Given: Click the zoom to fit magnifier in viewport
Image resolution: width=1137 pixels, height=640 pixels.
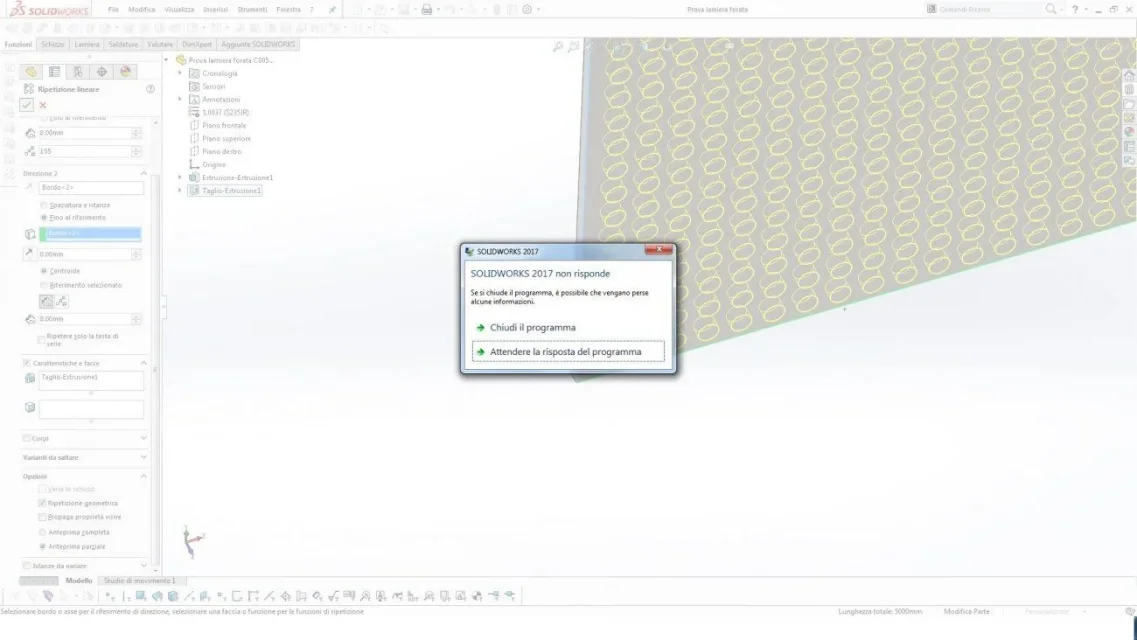Looking at the screenshot, I should coord(558,47).
